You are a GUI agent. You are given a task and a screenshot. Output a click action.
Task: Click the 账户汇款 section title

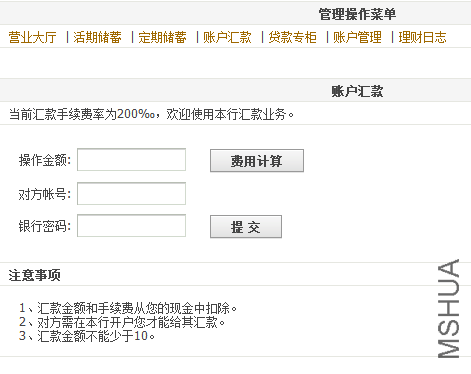(357, 91)
